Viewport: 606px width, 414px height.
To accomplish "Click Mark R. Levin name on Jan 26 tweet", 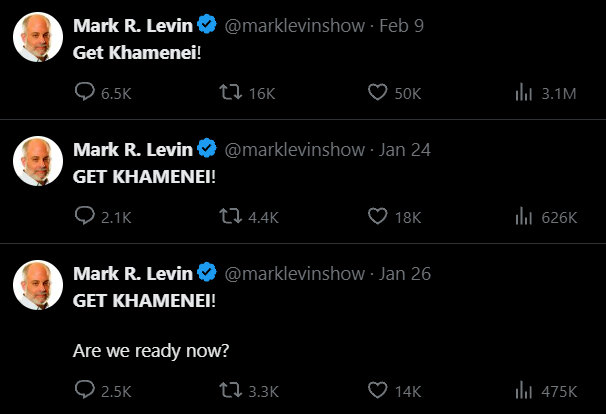I will pos(133,273).
